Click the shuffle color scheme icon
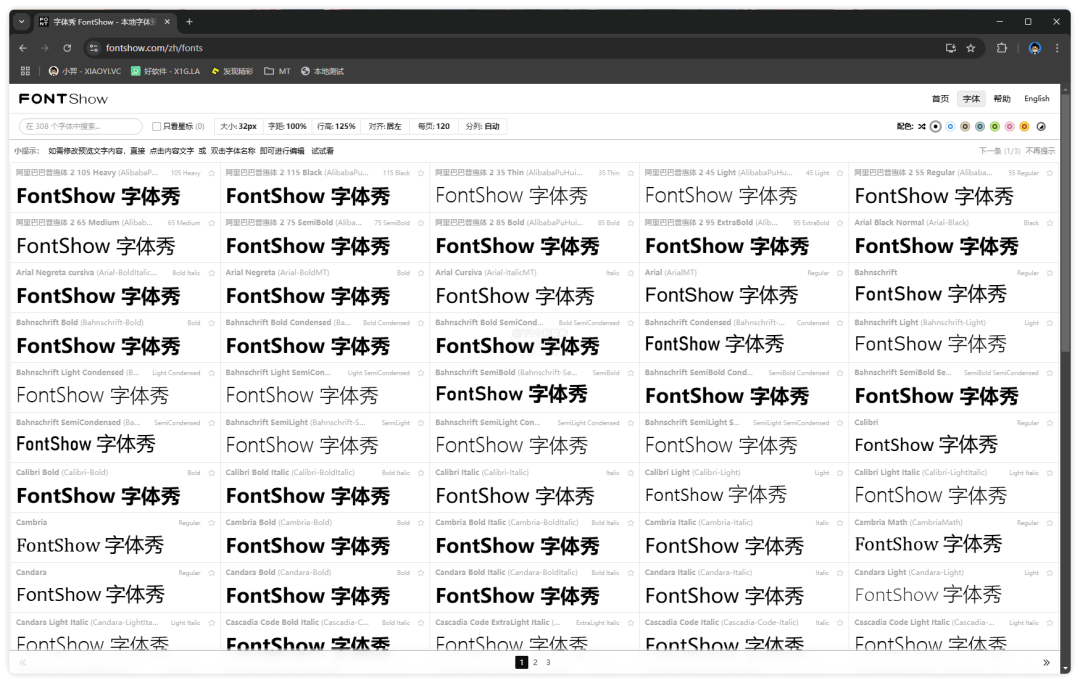1080x683 pixels. [921, 127]
